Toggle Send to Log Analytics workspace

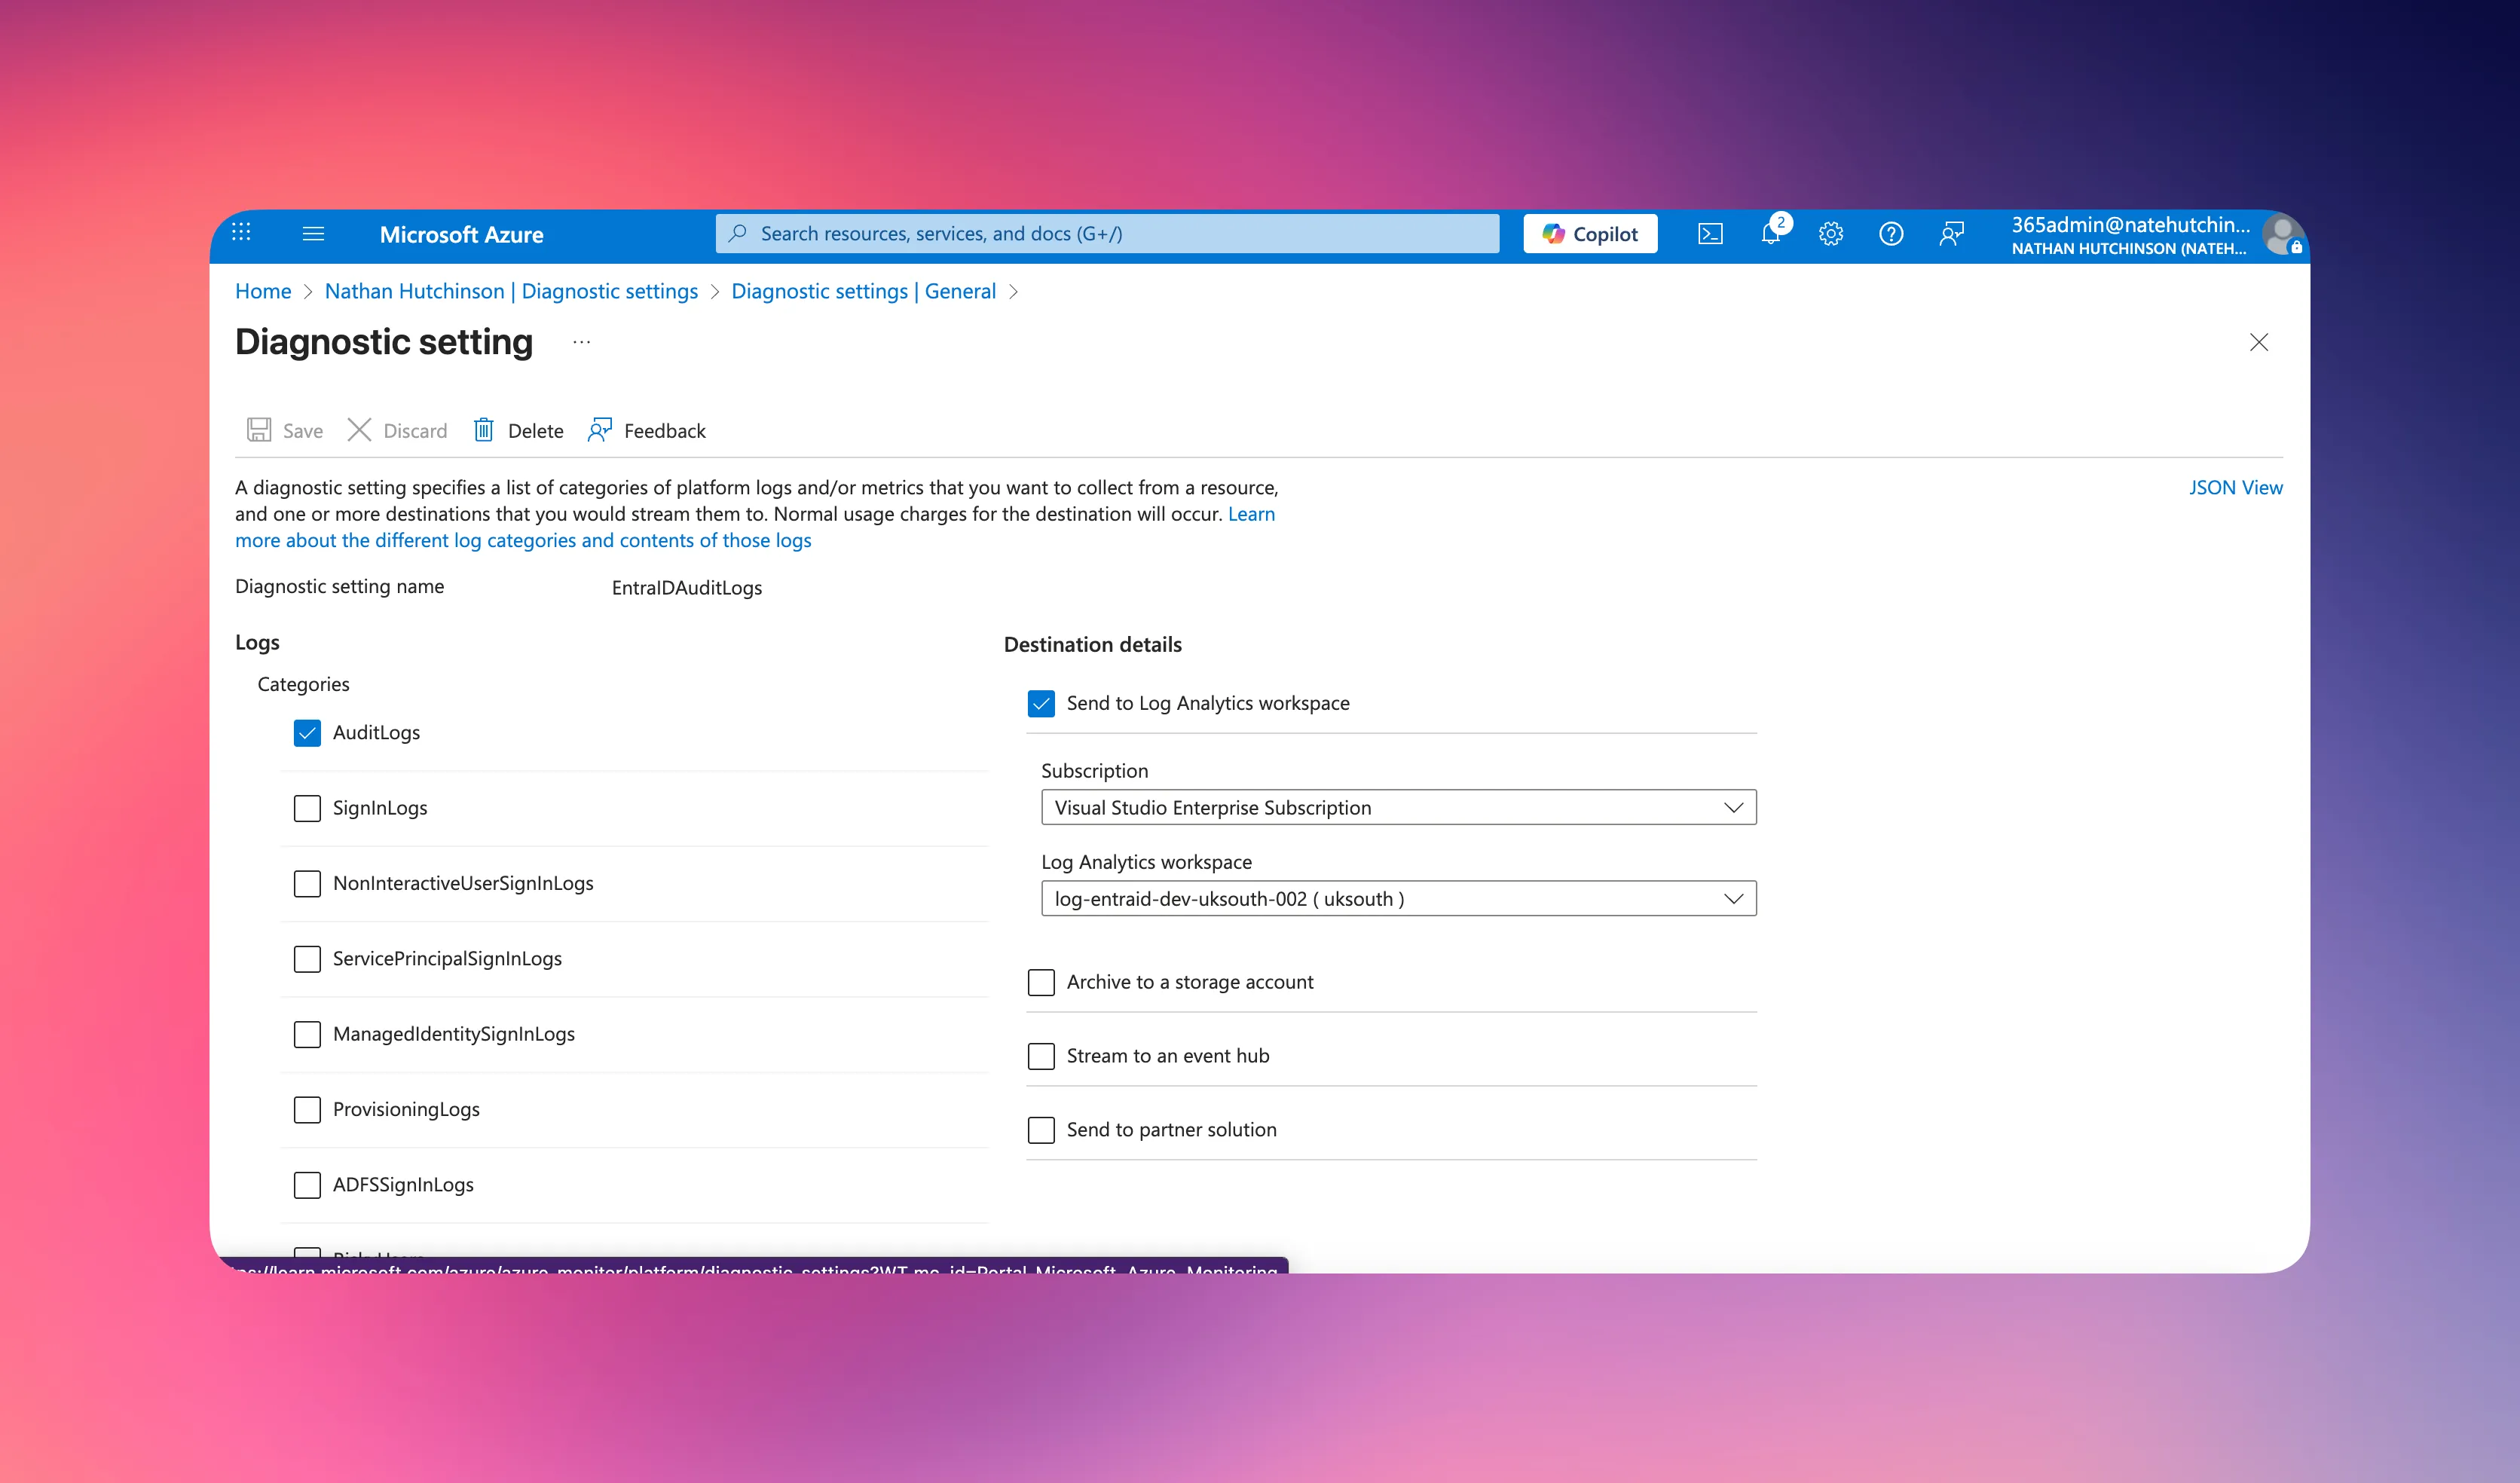[x=1041, y=704]
